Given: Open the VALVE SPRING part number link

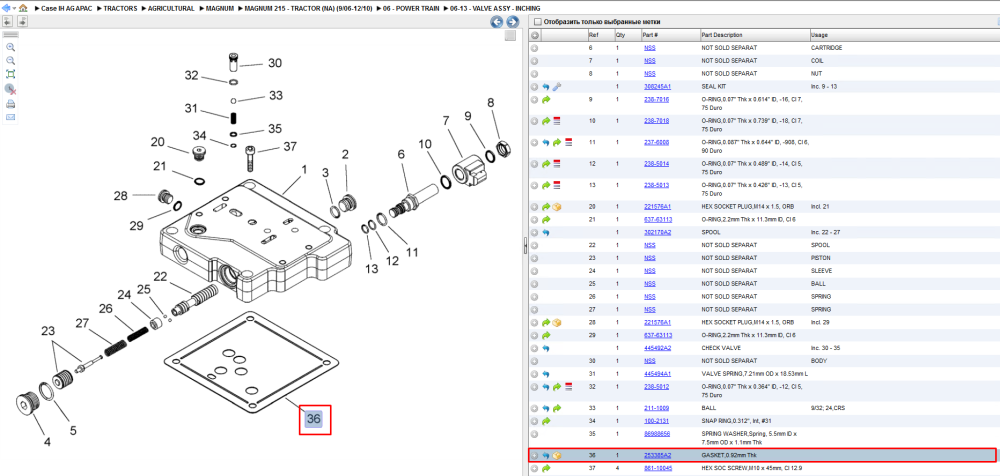Looking at the screenshot, I should click(657, 373).
